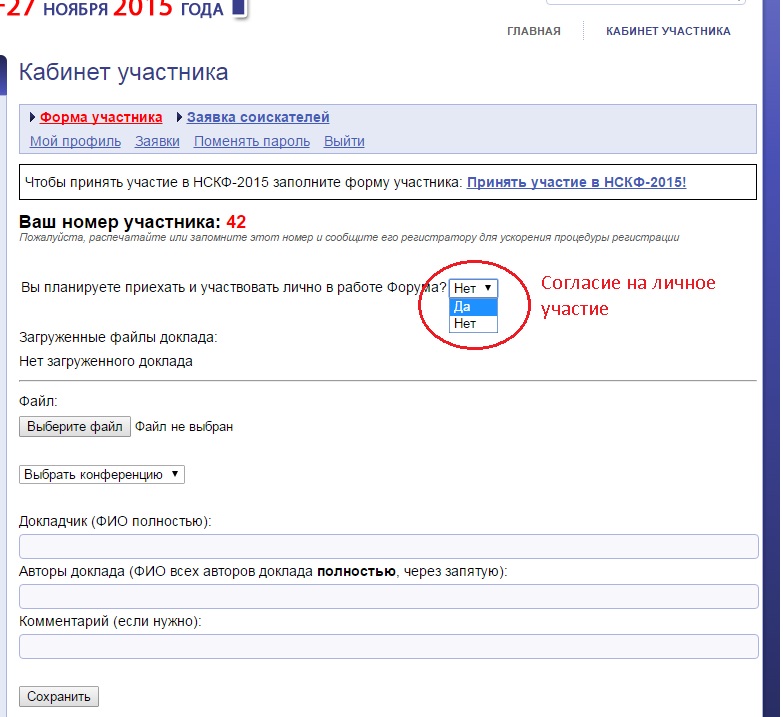Select the Комментарий text field

click(x=389, y=646)
